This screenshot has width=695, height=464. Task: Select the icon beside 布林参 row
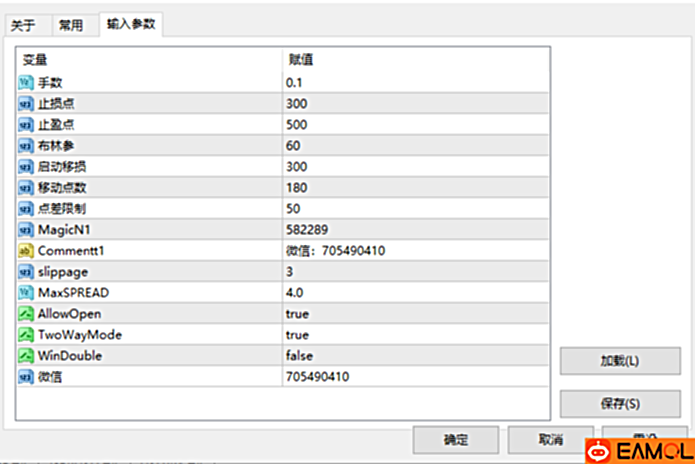27,146
